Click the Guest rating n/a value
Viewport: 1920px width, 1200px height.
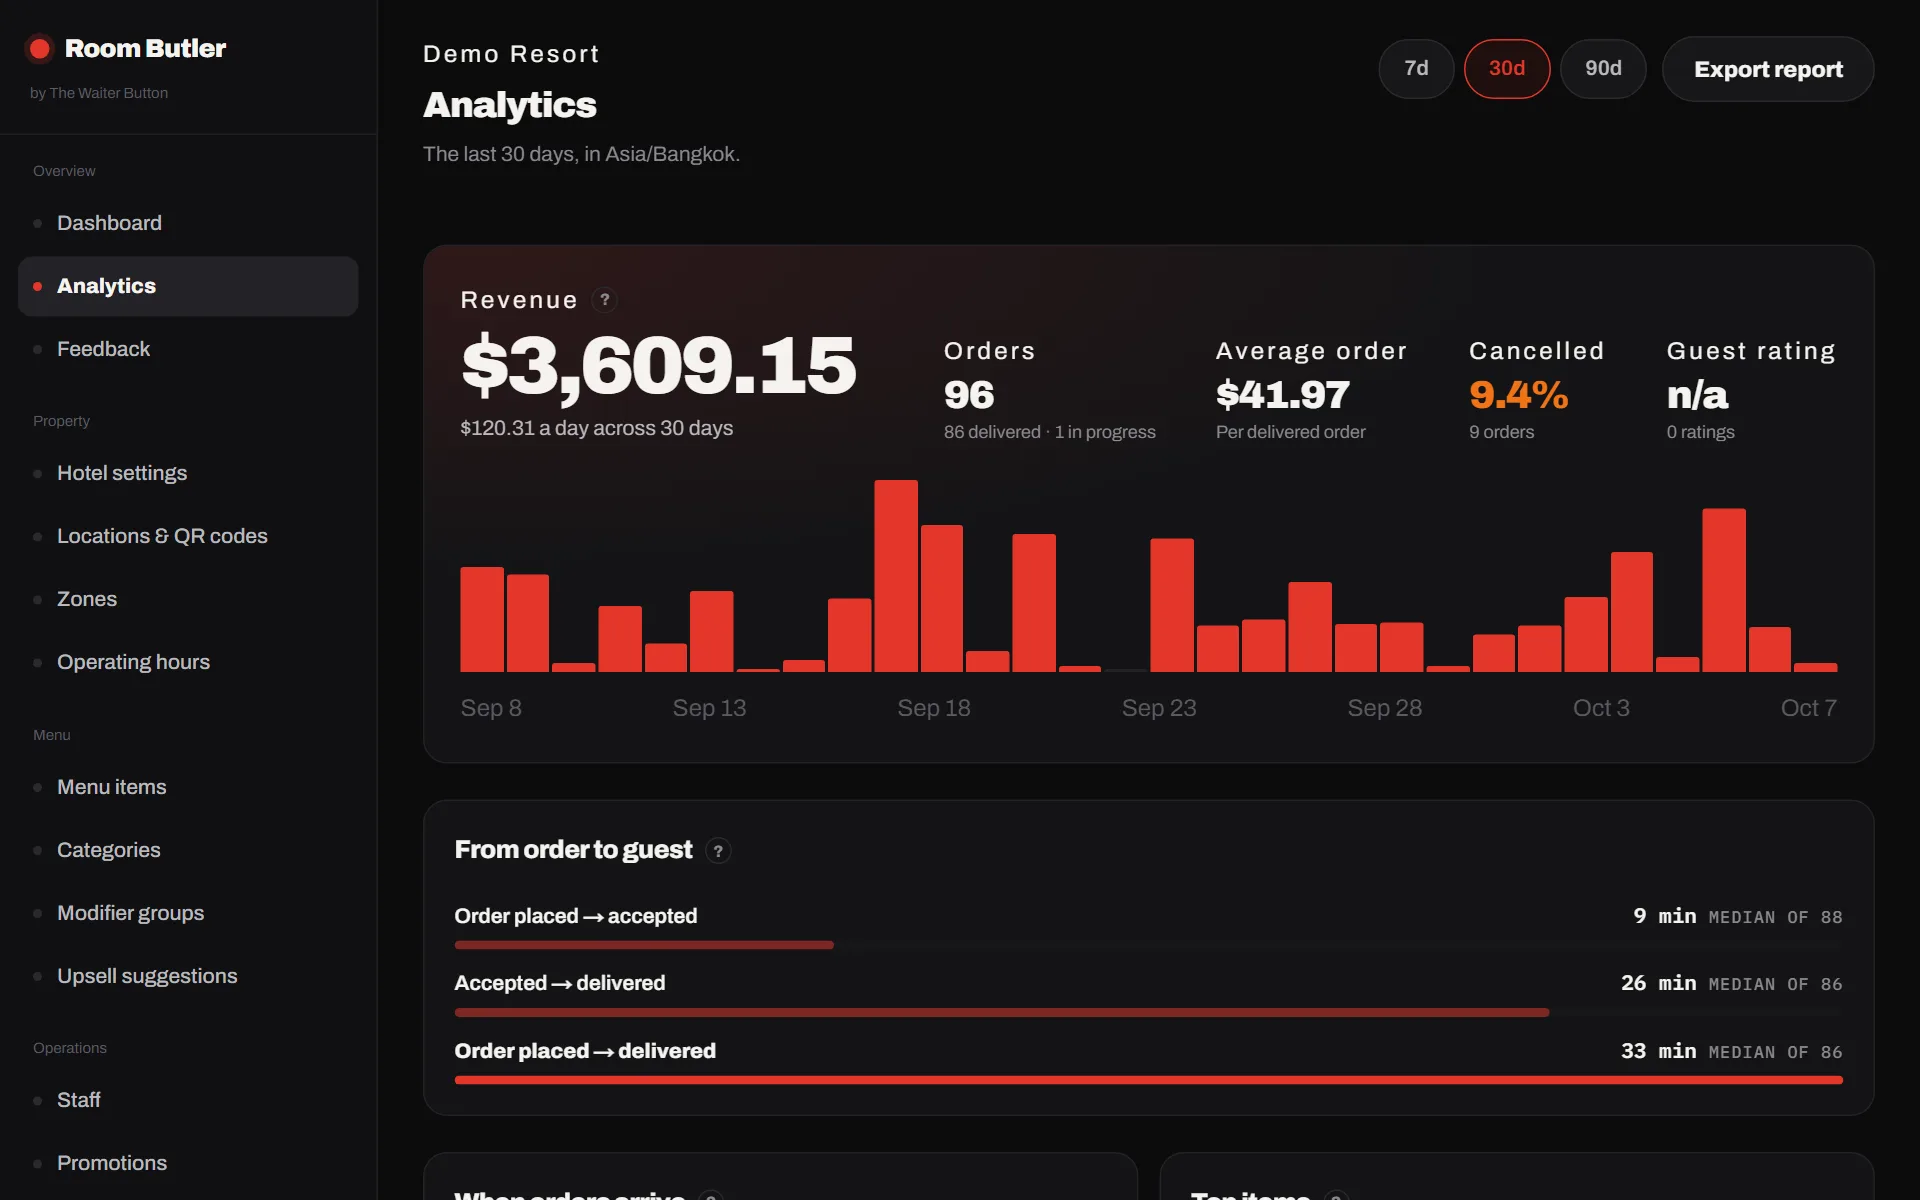pos(1697,395)
